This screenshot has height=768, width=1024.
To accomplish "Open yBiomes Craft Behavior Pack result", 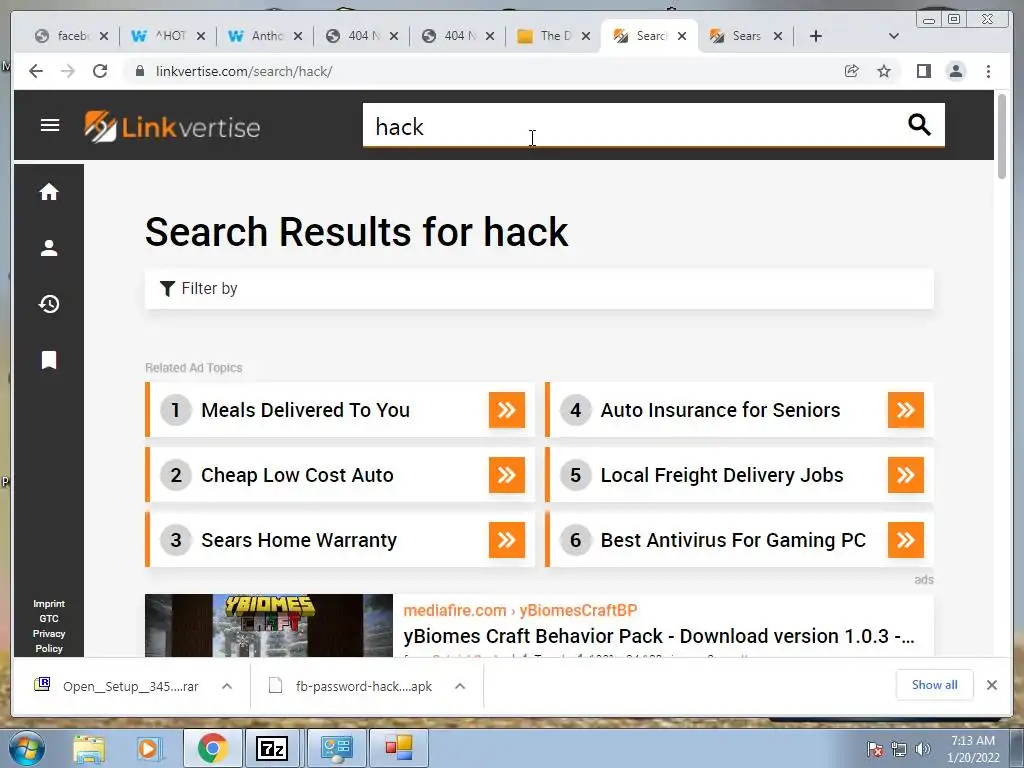I will pos(658,636).
